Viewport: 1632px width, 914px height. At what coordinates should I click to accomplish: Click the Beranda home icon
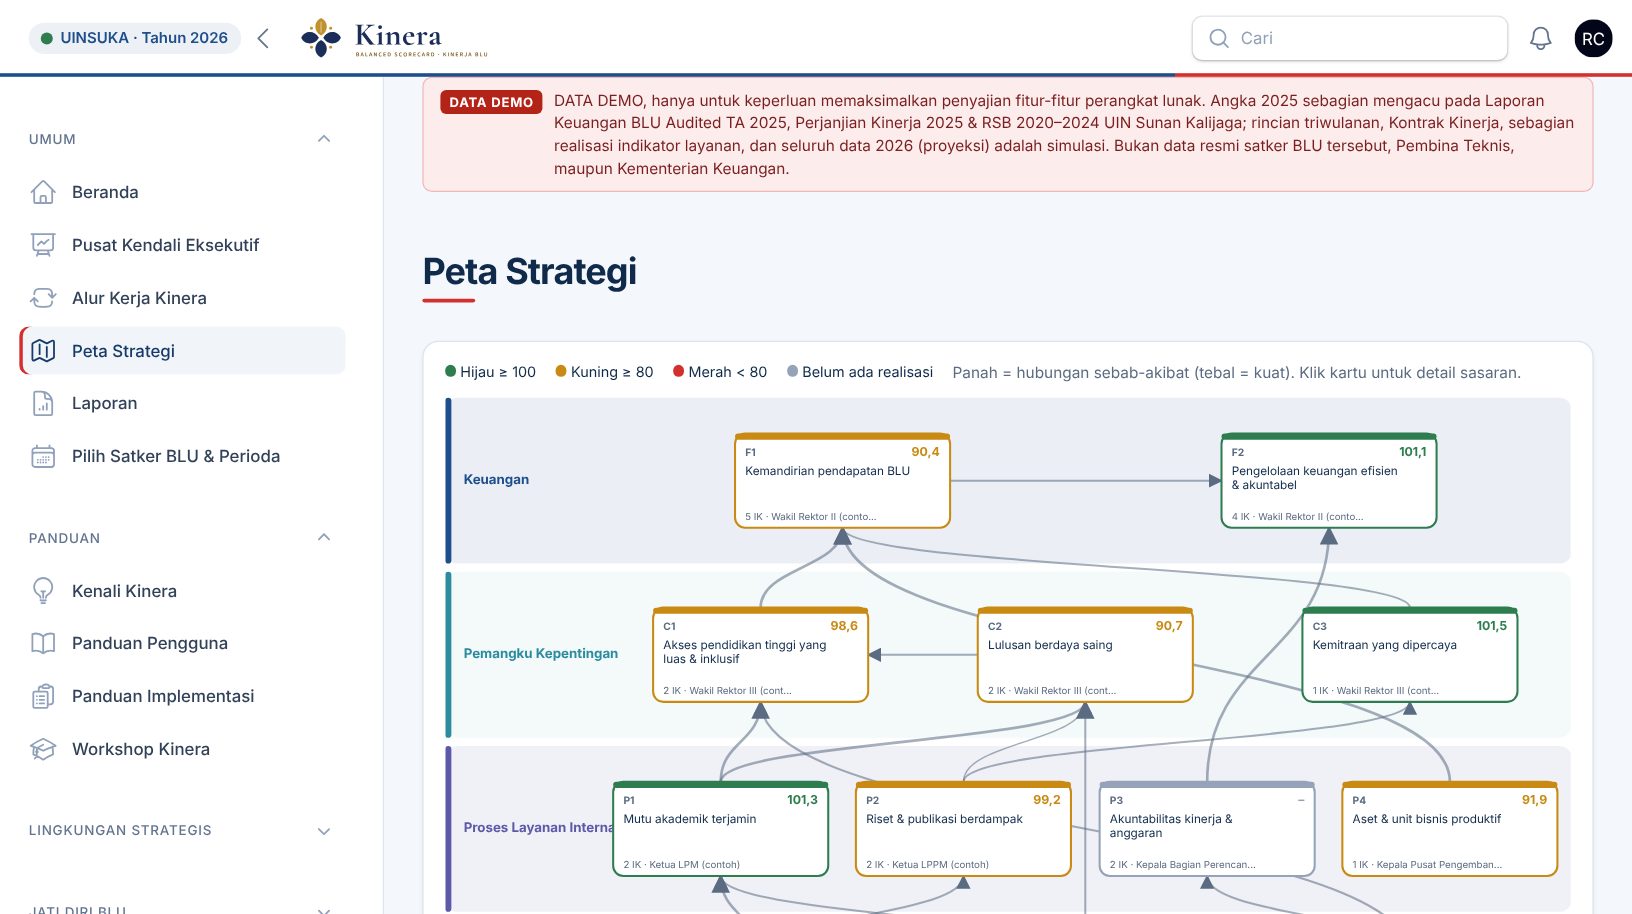pyautogui.click(x=43, y=192)
